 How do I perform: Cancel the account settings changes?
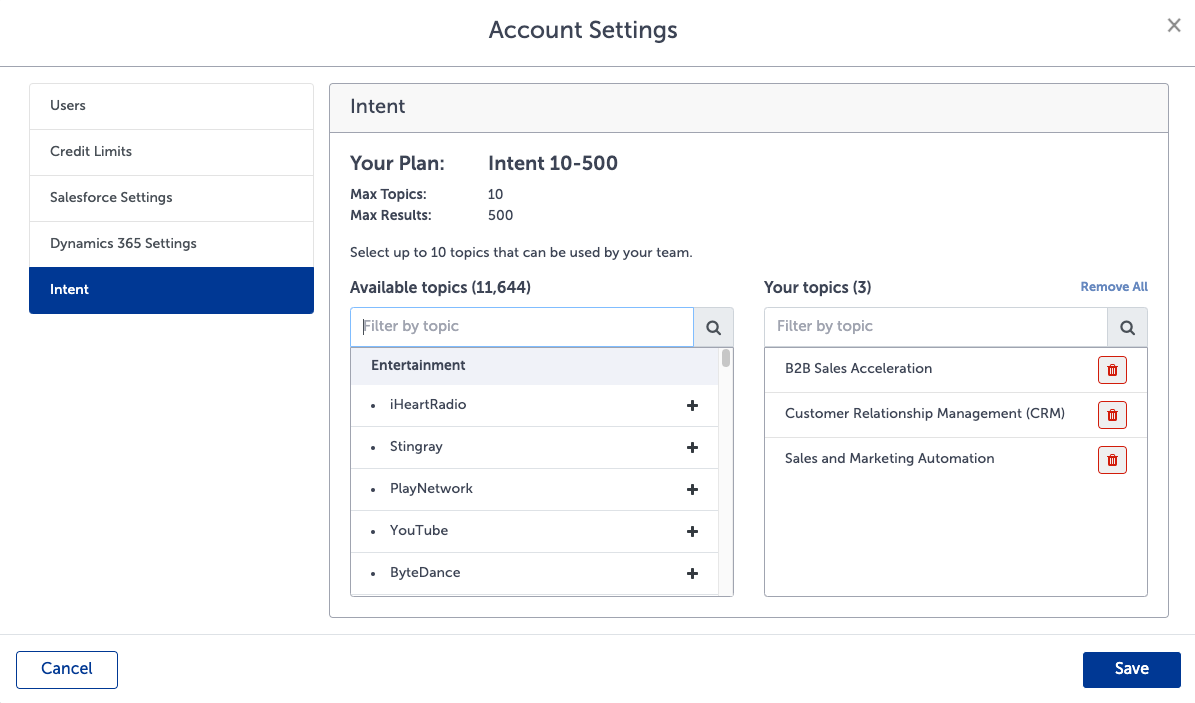pos(67,669)
